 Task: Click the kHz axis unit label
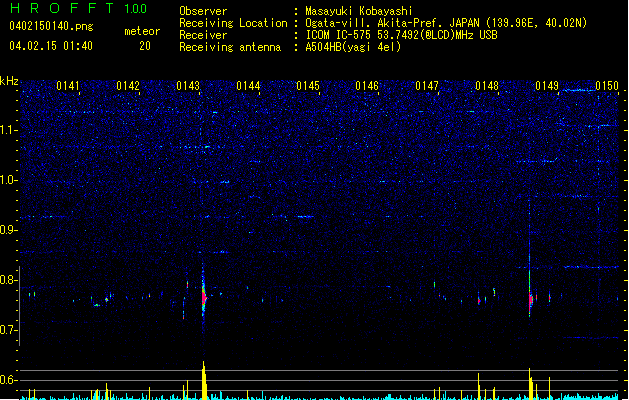(x=9, y=81)
